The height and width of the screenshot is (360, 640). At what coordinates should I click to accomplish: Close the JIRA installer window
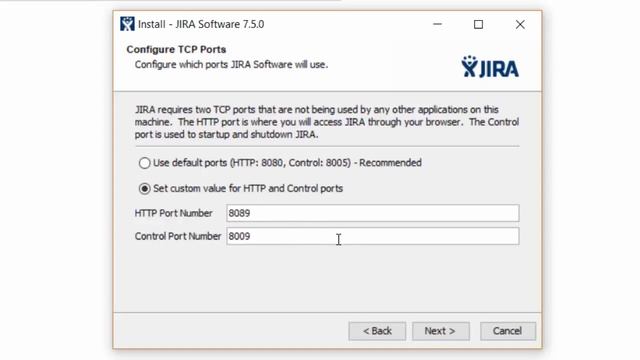[x=520, y=24]
